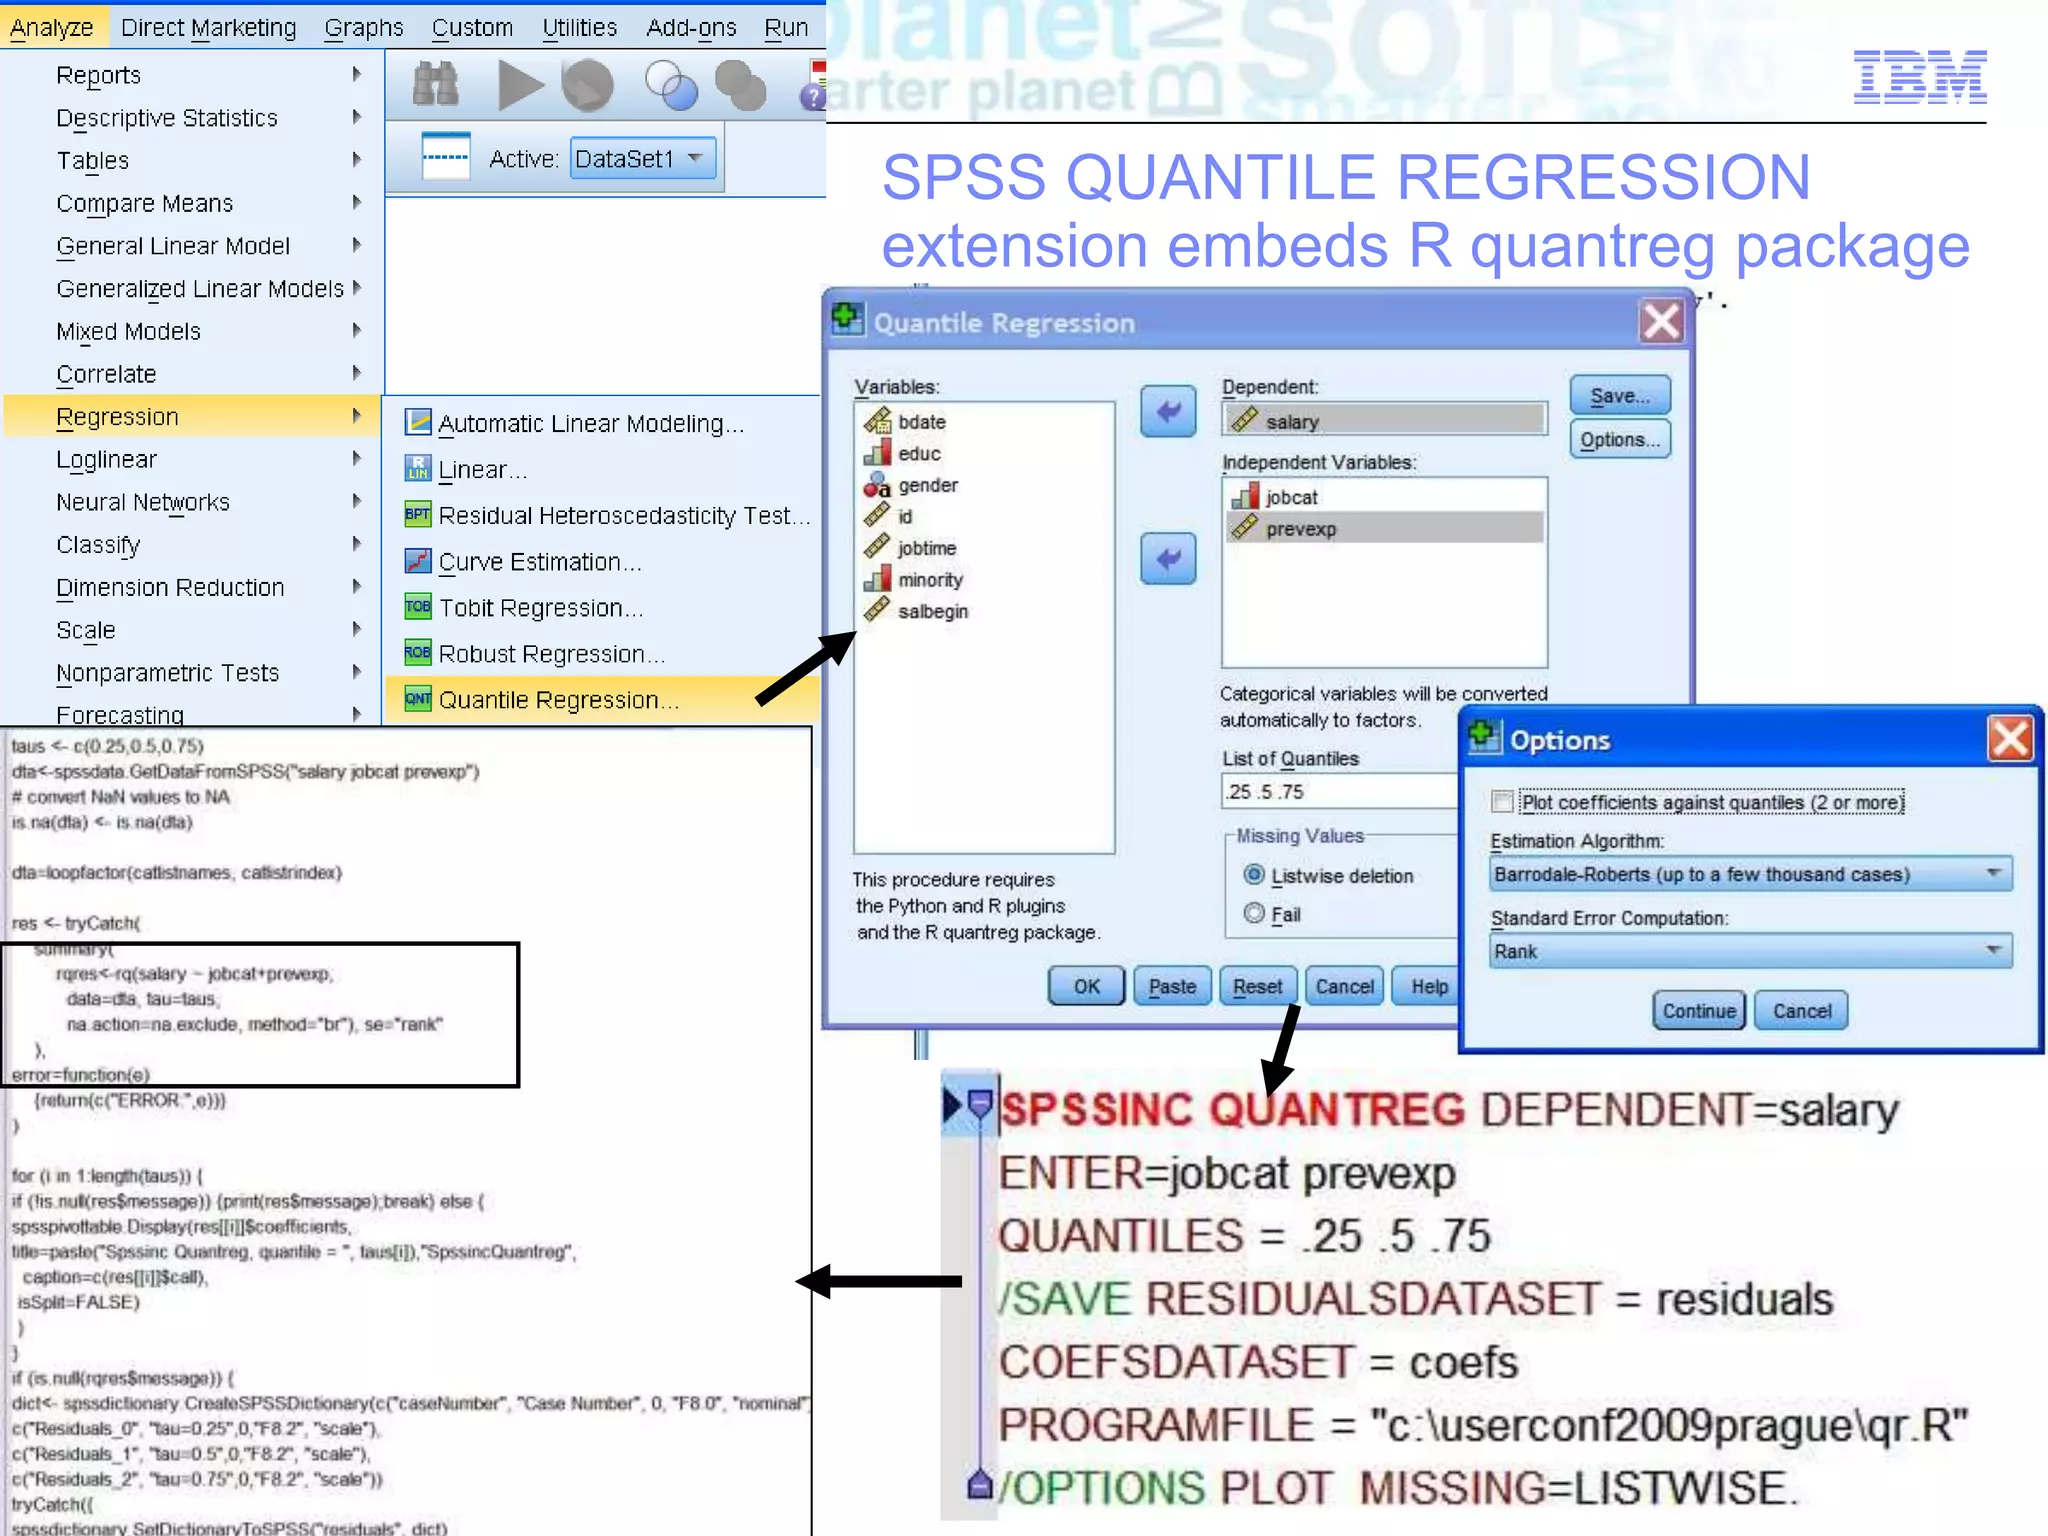2048x1536 pixels.
Task: Click the Run play arrow toolbar icon
Action: pyautogui.click(x=520, y=85)
